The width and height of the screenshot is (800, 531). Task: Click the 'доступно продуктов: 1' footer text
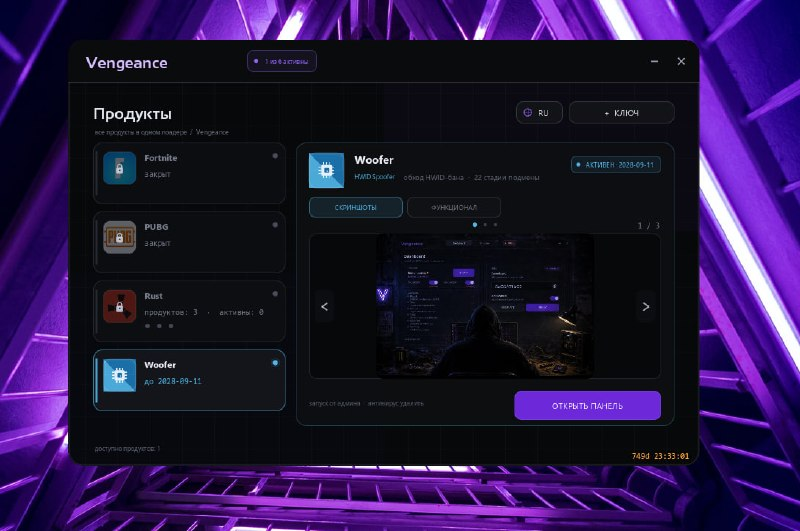click(127, 448)
